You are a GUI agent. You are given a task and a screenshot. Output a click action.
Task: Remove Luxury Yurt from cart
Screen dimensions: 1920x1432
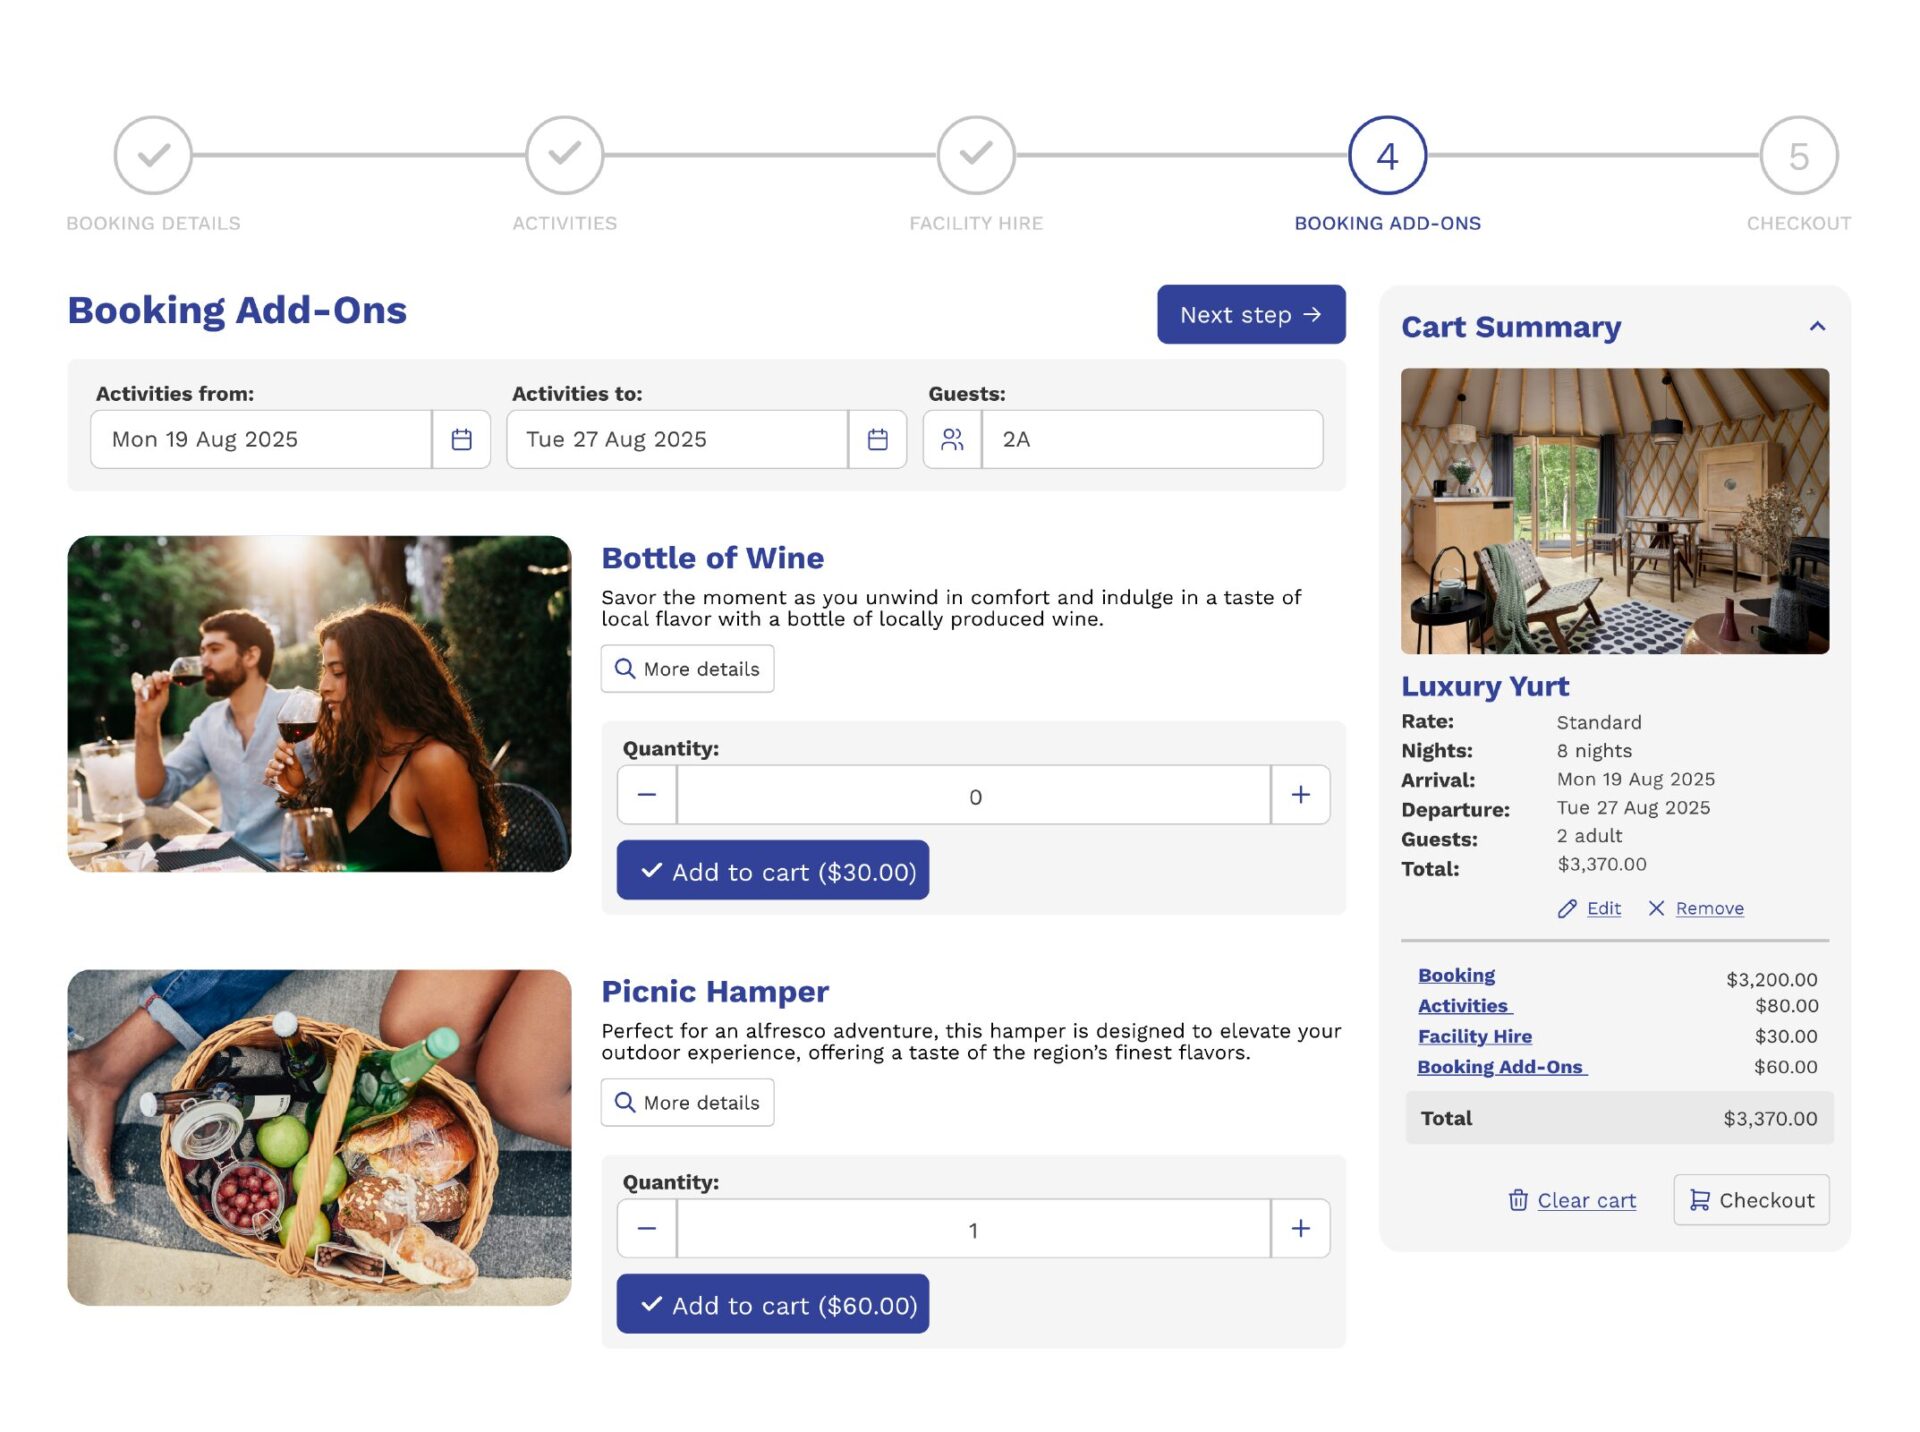tap(1697, 908)
